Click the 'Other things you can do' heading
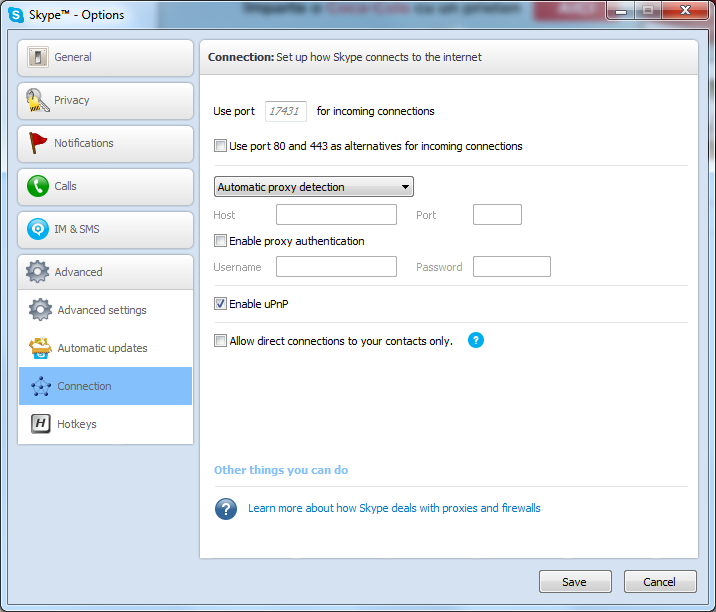The width and height of the screenshot is (716, 612). click(281, 470)
